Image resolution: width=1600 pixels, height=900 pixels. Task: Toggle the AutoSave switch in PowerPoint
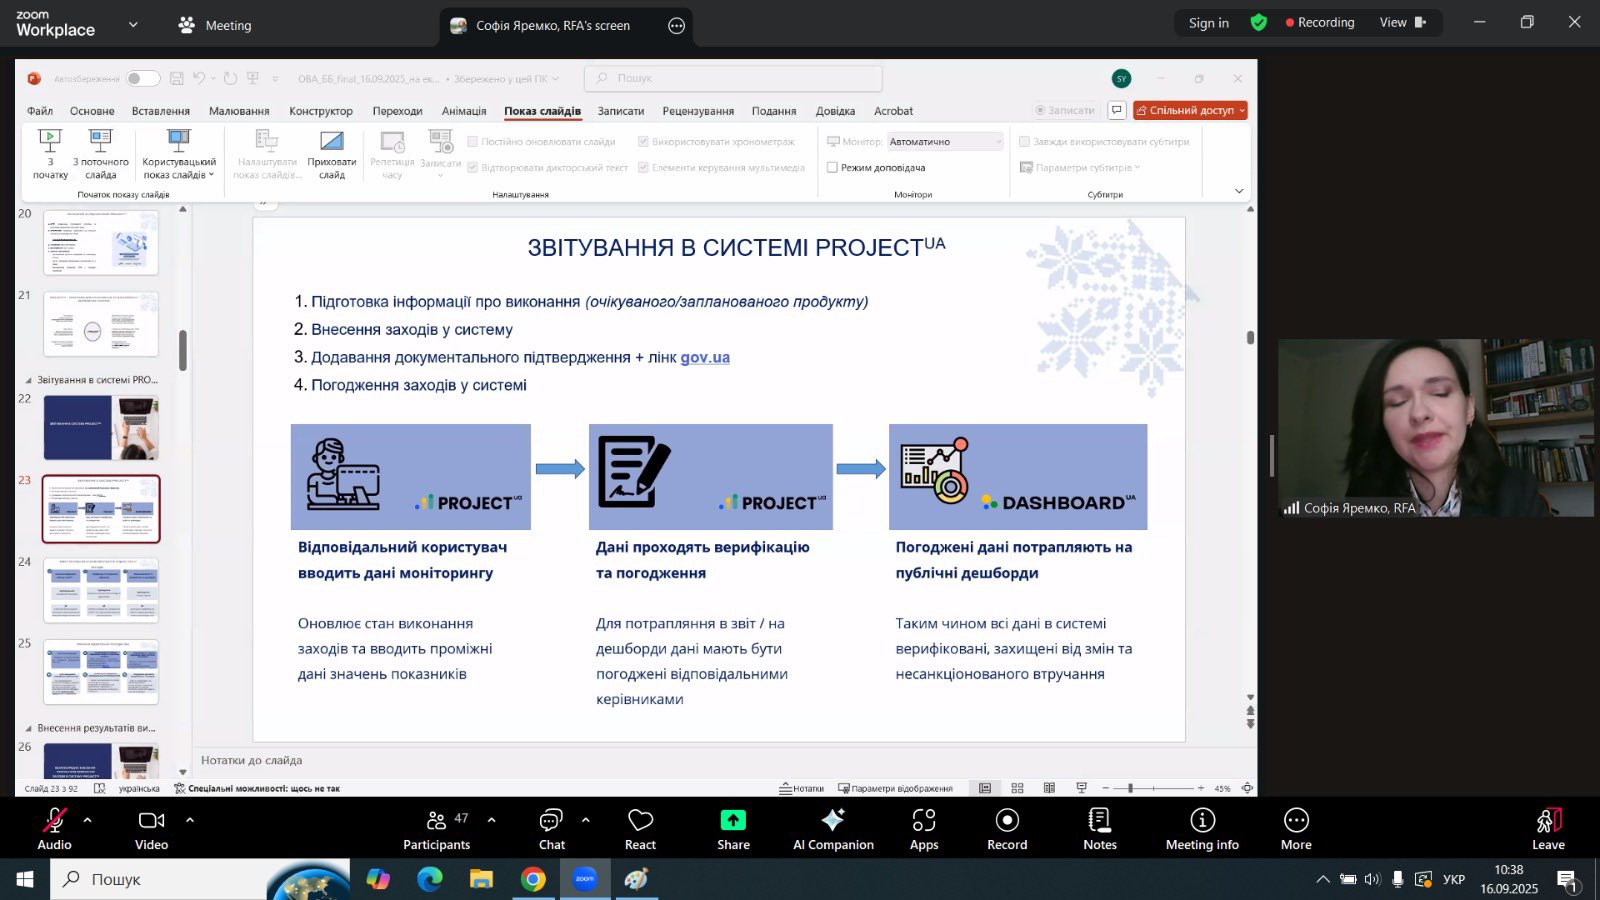tap(142, 78)
